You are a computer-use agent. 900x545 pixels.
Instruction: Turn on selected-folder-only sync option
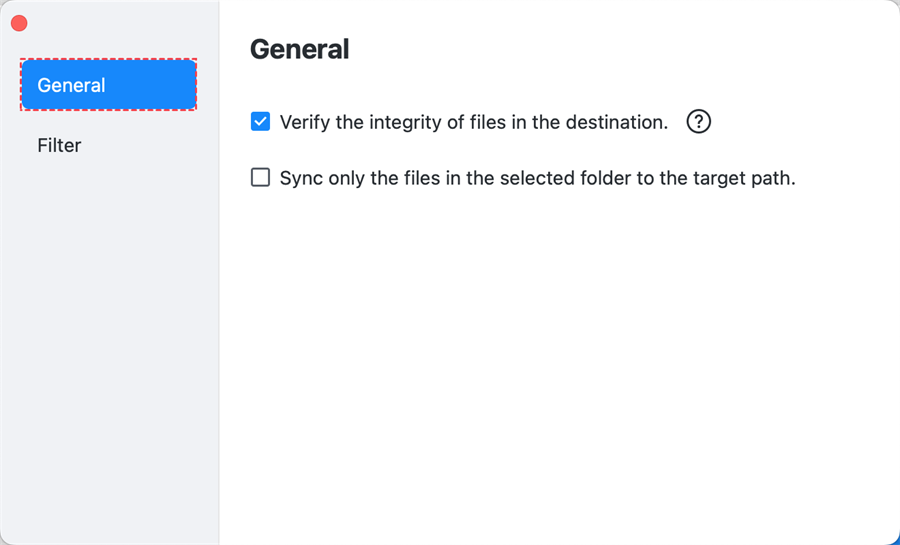(260, 178)
